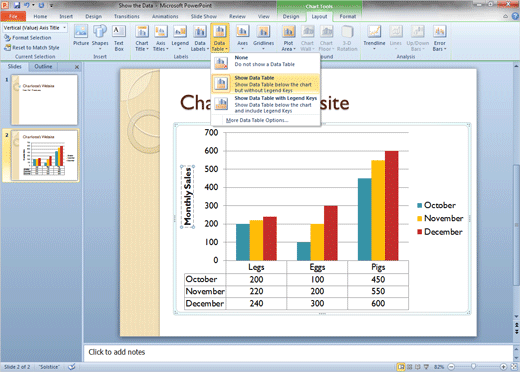Screen dimensions: 520x372
Task: Click the Undo icon in title bar
Action: [x=27, y=5]
